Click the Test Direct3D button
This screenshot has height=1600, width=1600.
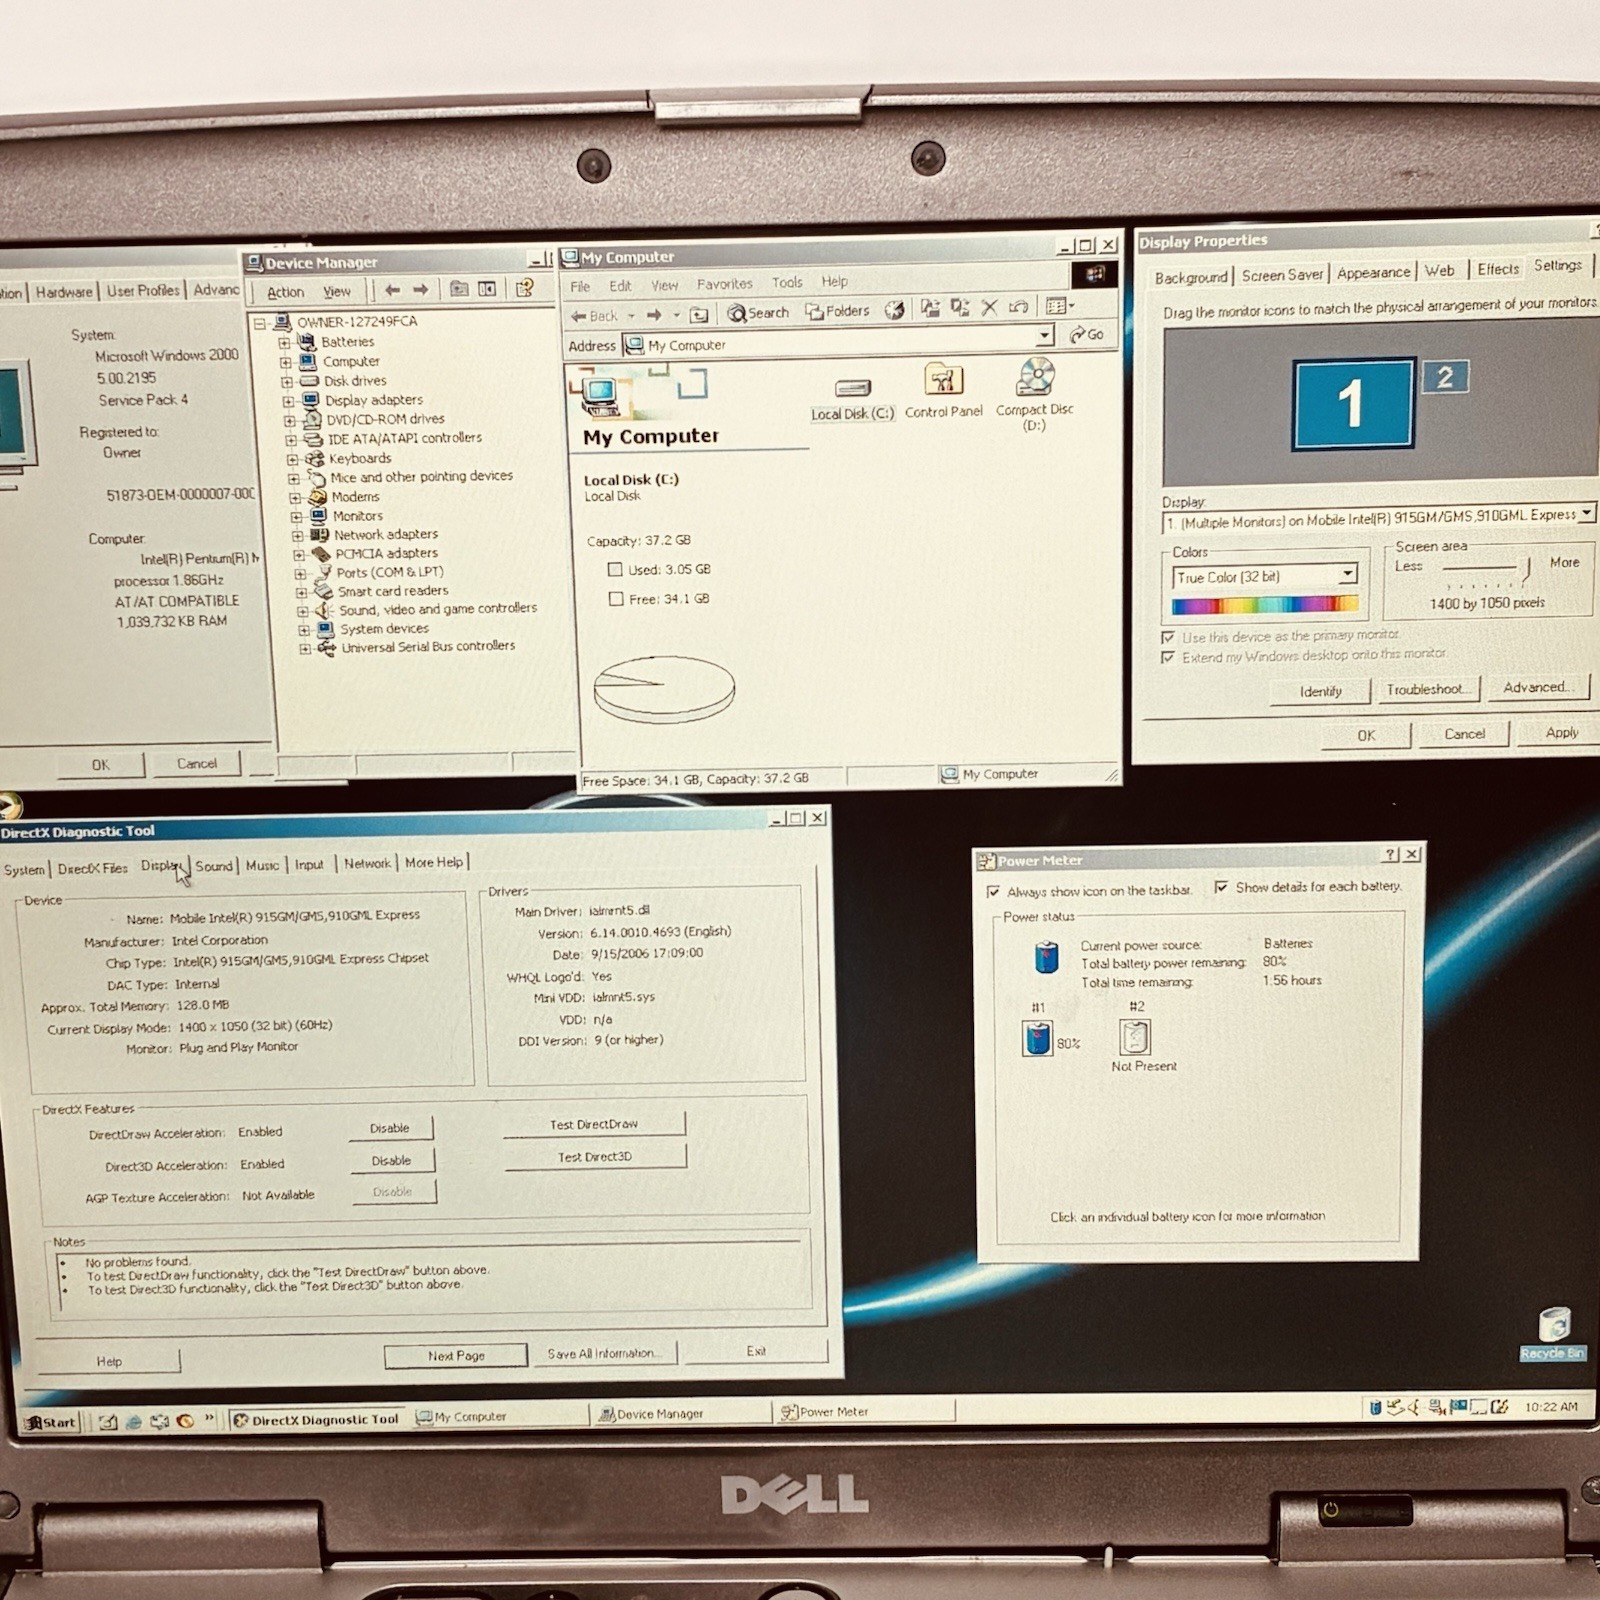point(595,1157)
